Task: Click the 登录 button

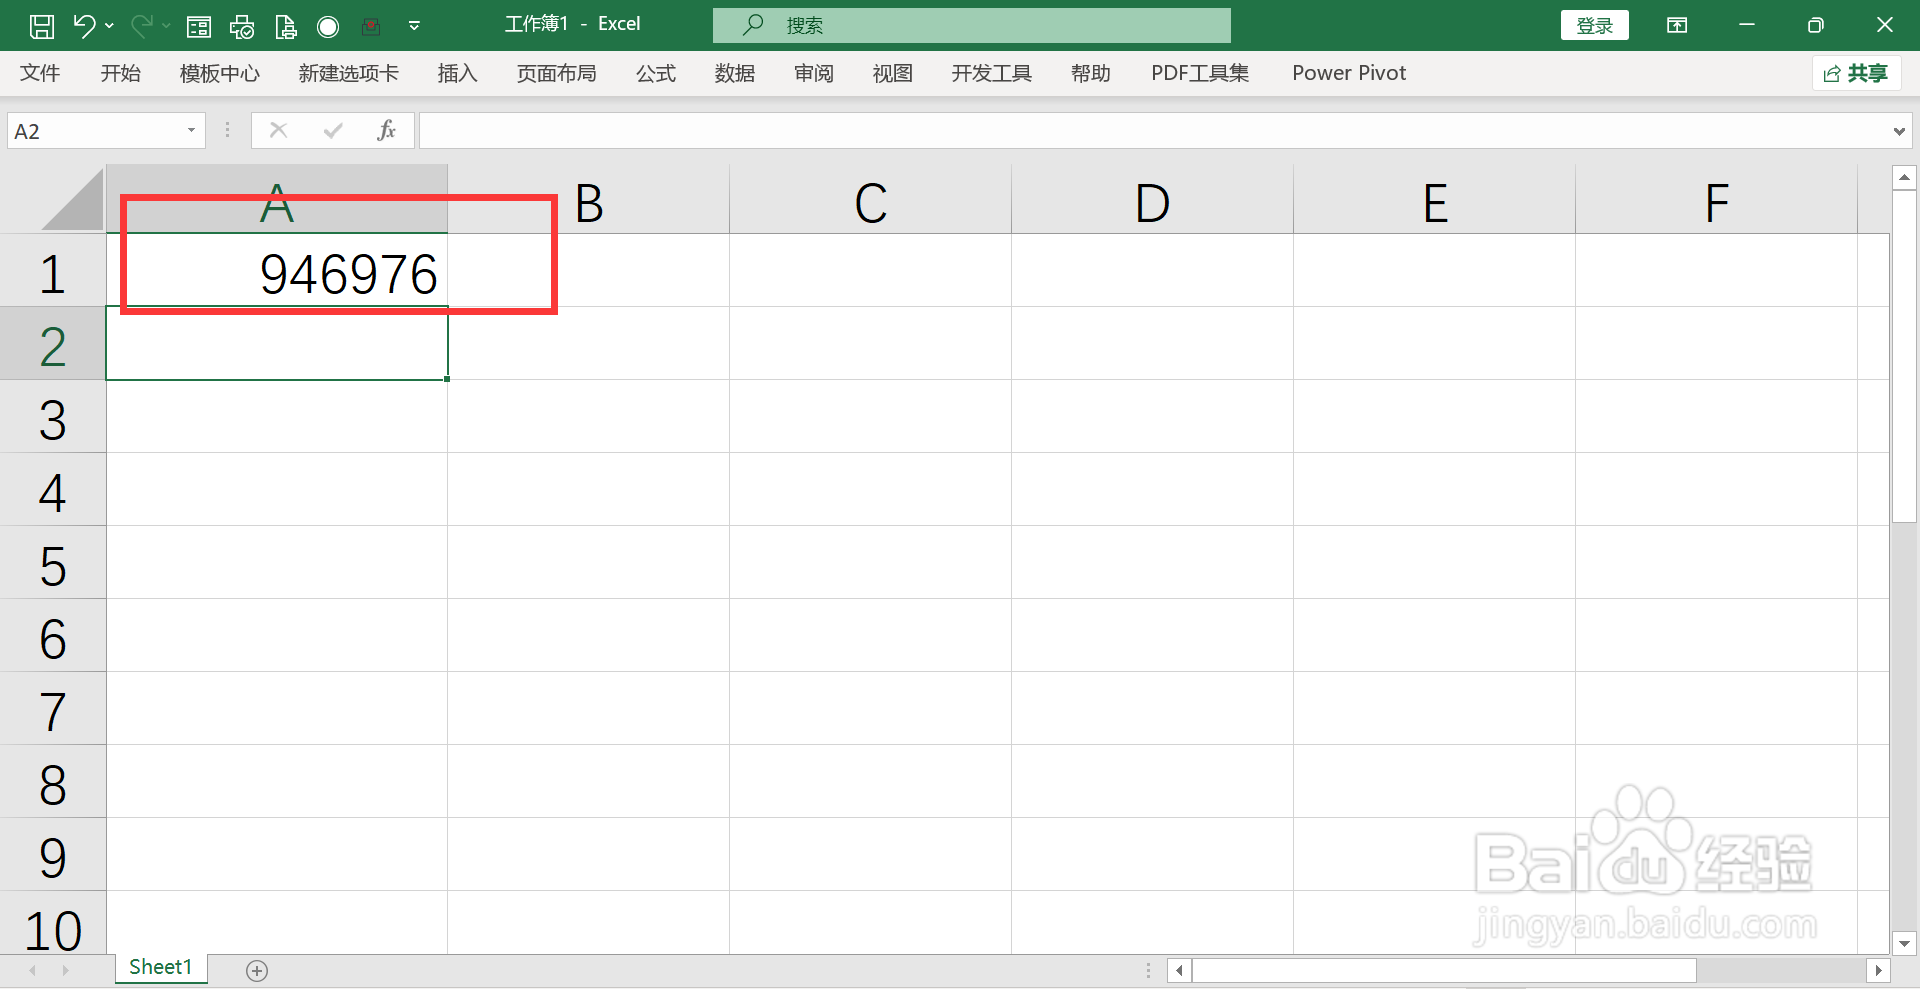Action: pyautogui.click(x=1594, y=25)
